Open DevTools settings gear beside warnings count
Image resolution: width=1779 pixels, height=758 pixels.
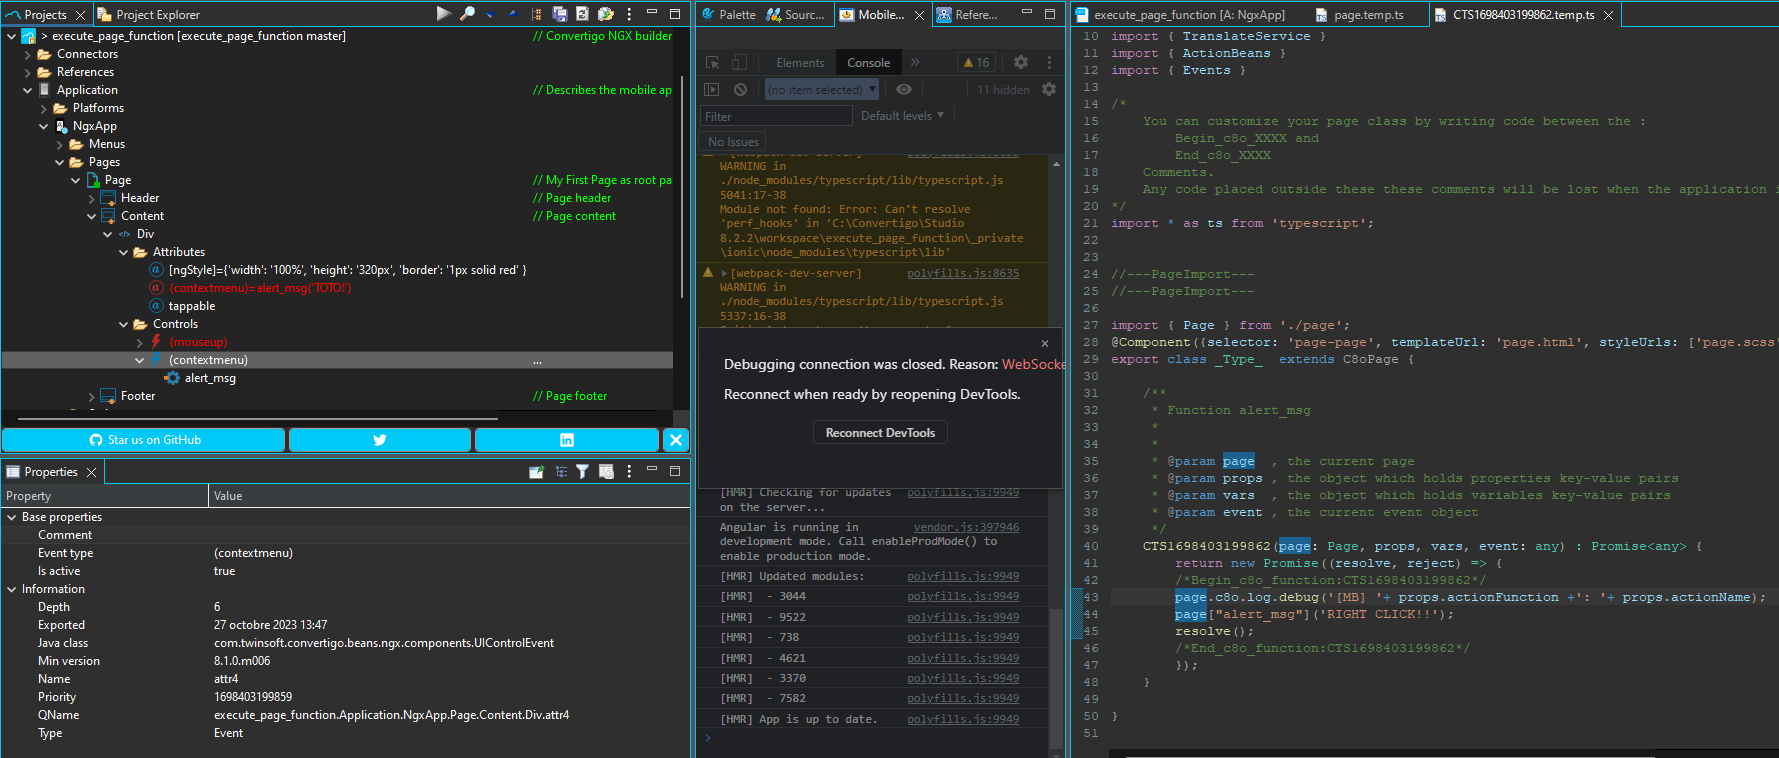(x=1020, y=62)
